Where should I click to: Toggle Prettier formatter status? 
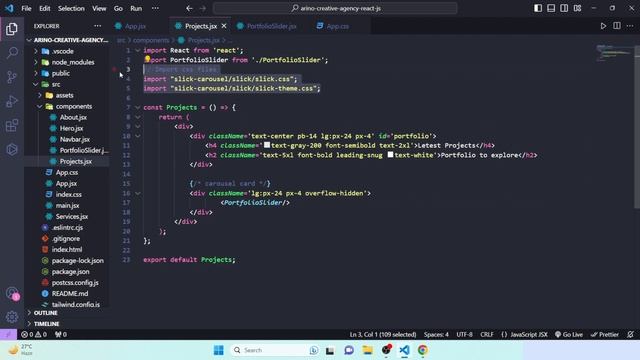click(604, 334)
